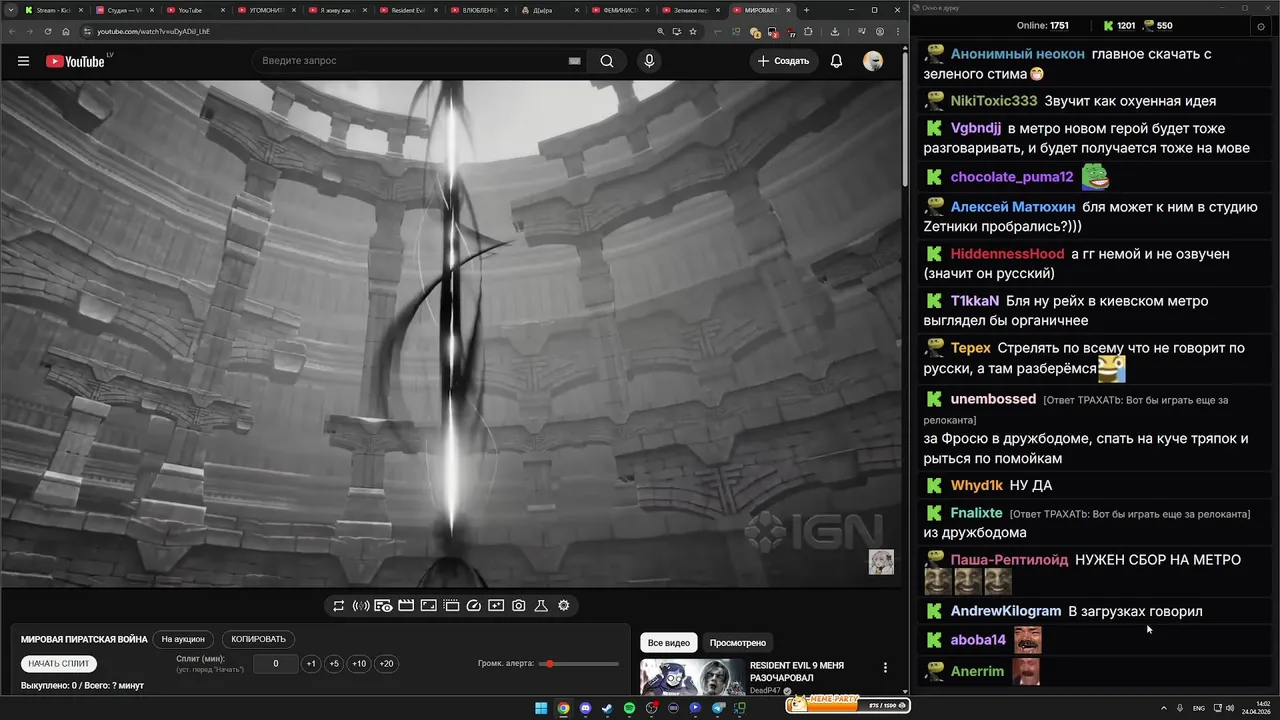Add +1 minute to split
Image resolution: width=1280 pixels, height=720 pixels.
coord(311,664)
